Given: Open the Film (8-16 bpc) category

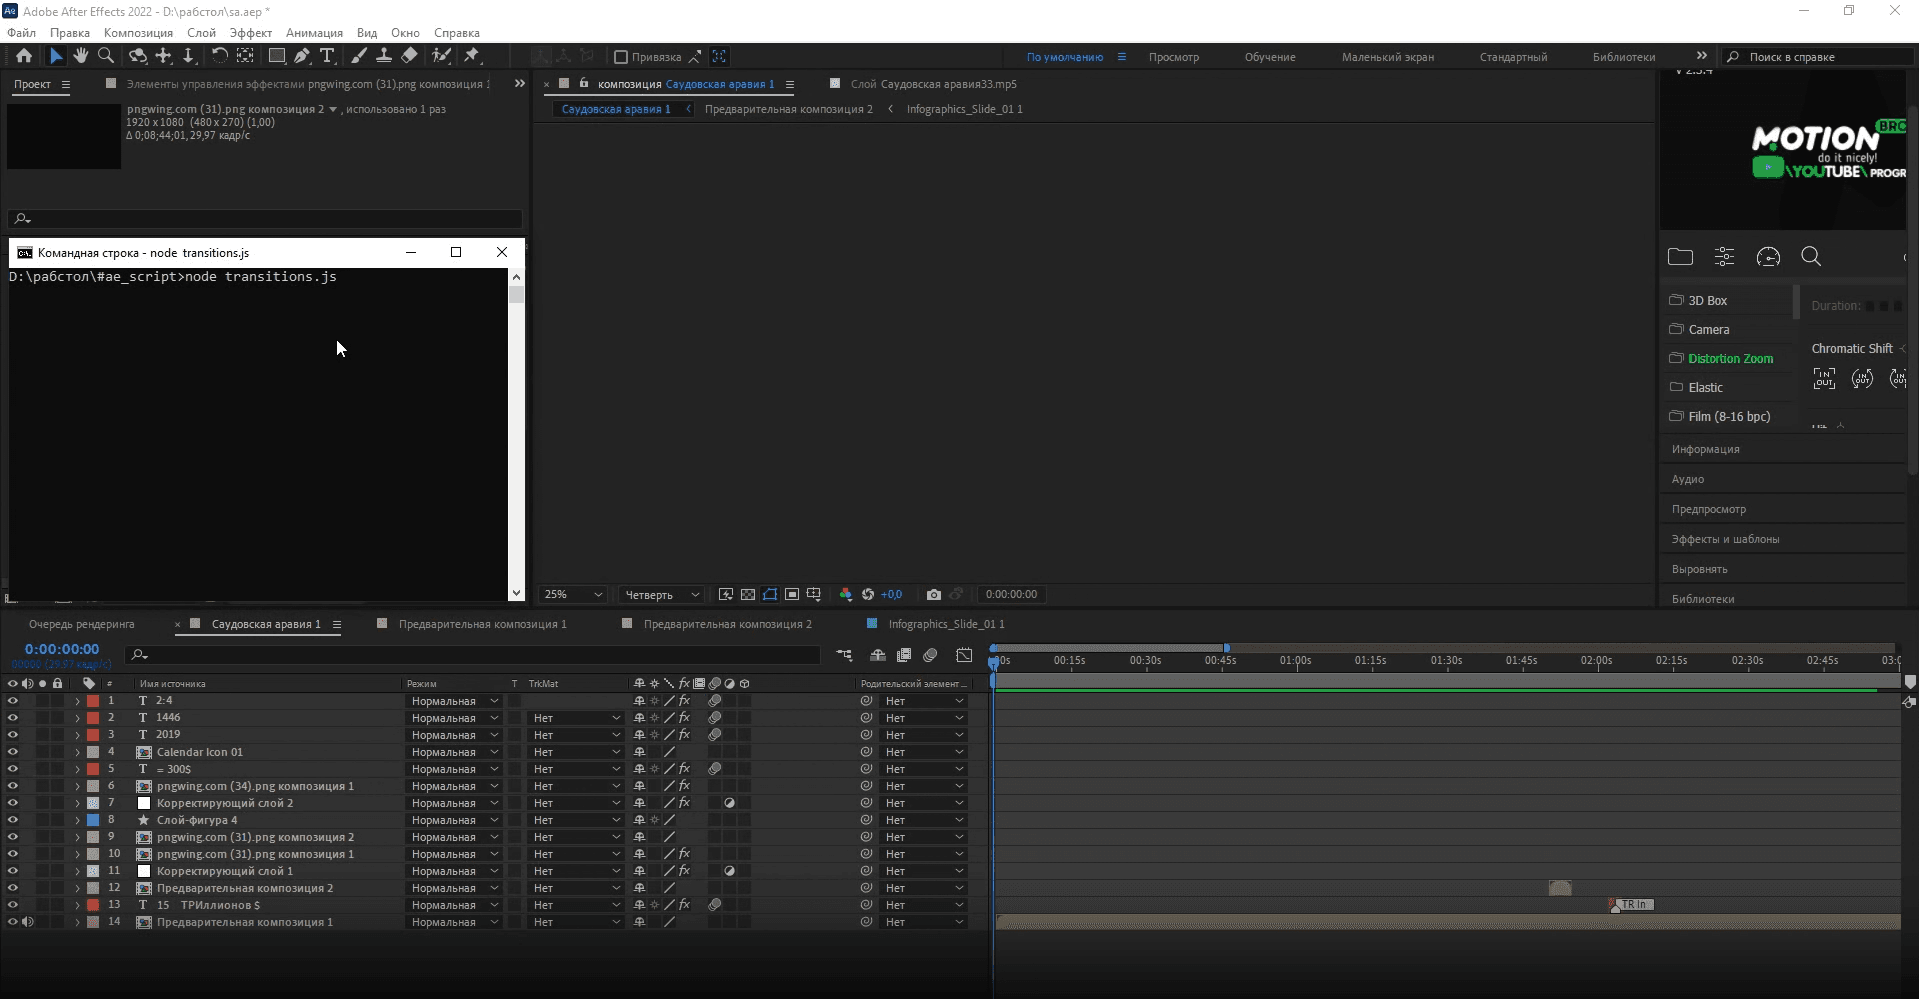Looking at the screenshot, I should tap(1729, 417).
